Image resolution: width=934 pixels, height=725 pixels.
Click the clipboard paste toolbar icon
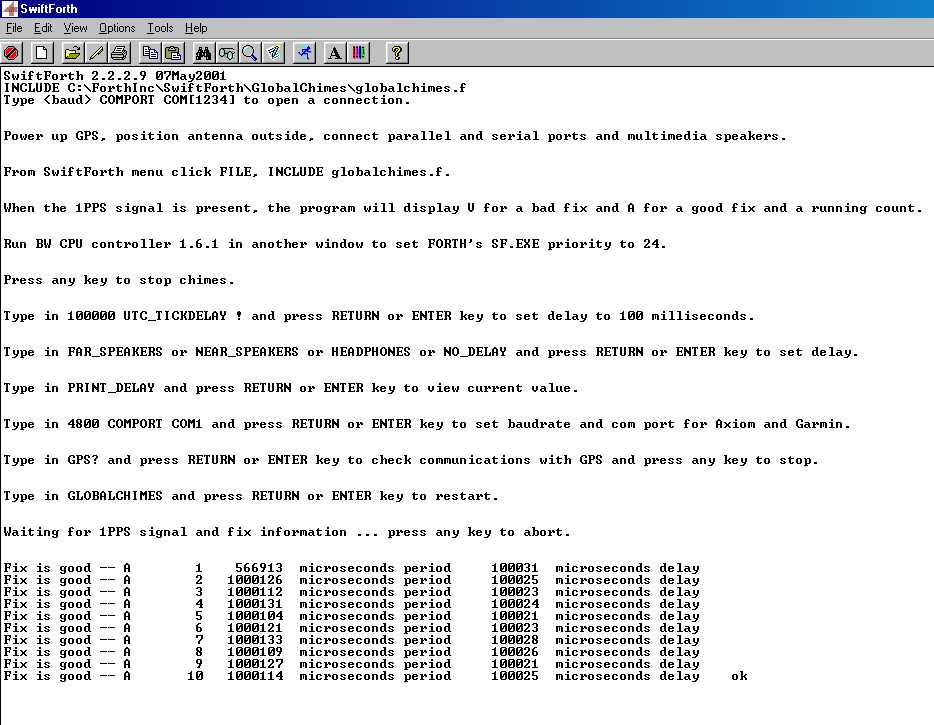[x=173, y=53]
